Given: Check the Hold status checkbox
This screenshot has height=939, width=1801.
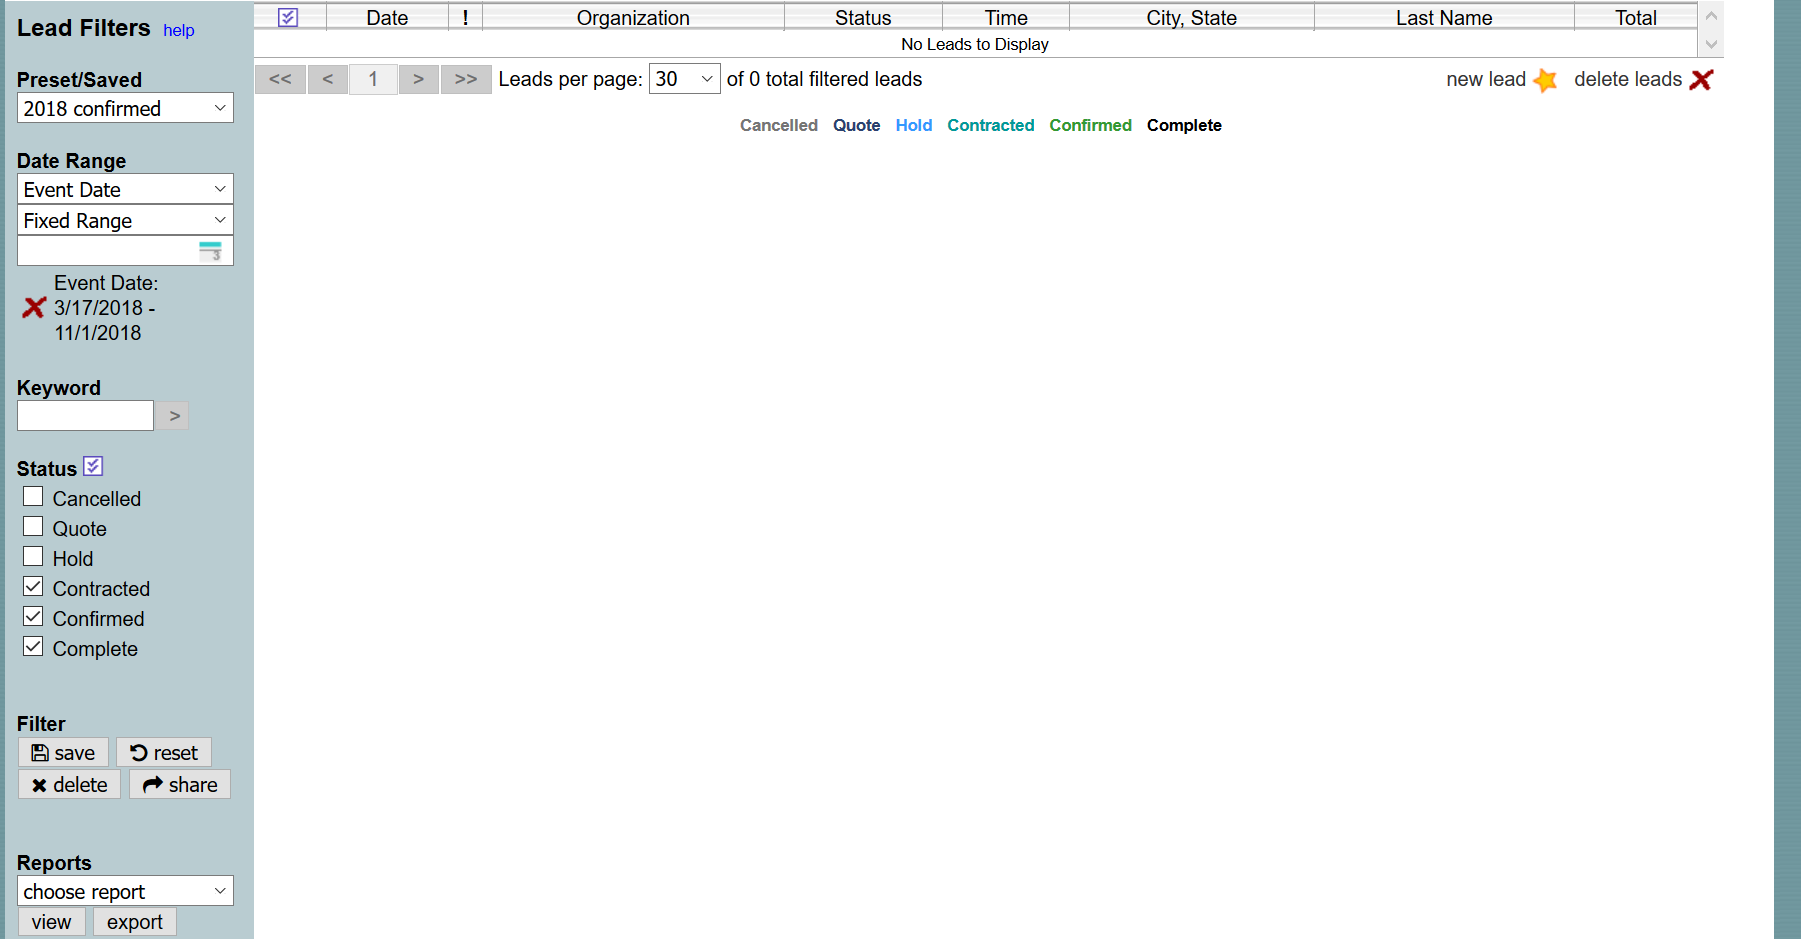Looking at the screenshot, I should click(33, 557).
